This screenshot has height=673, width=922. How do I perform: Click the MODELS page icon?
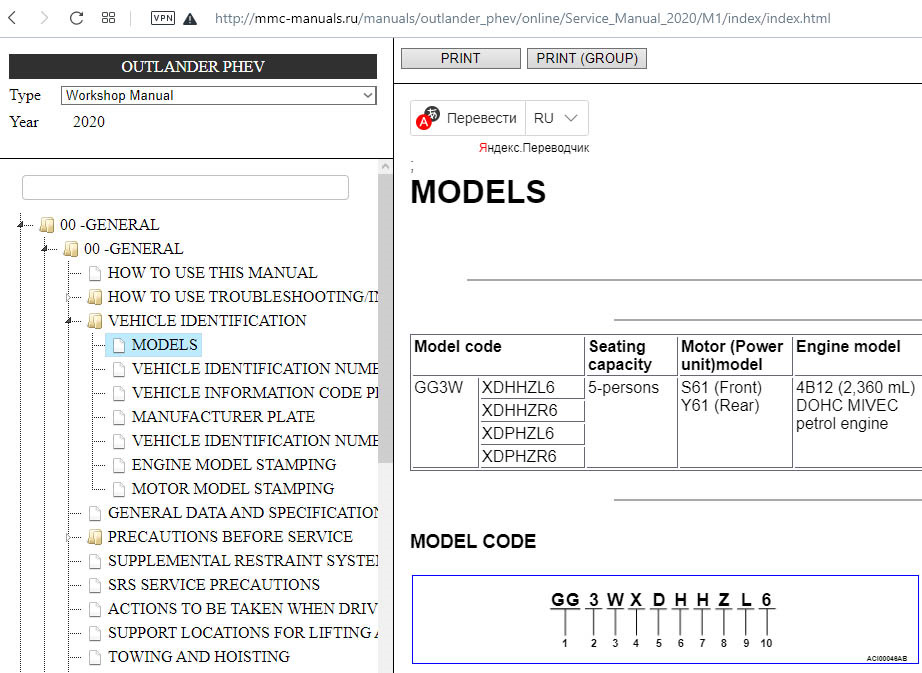(119, 345)
